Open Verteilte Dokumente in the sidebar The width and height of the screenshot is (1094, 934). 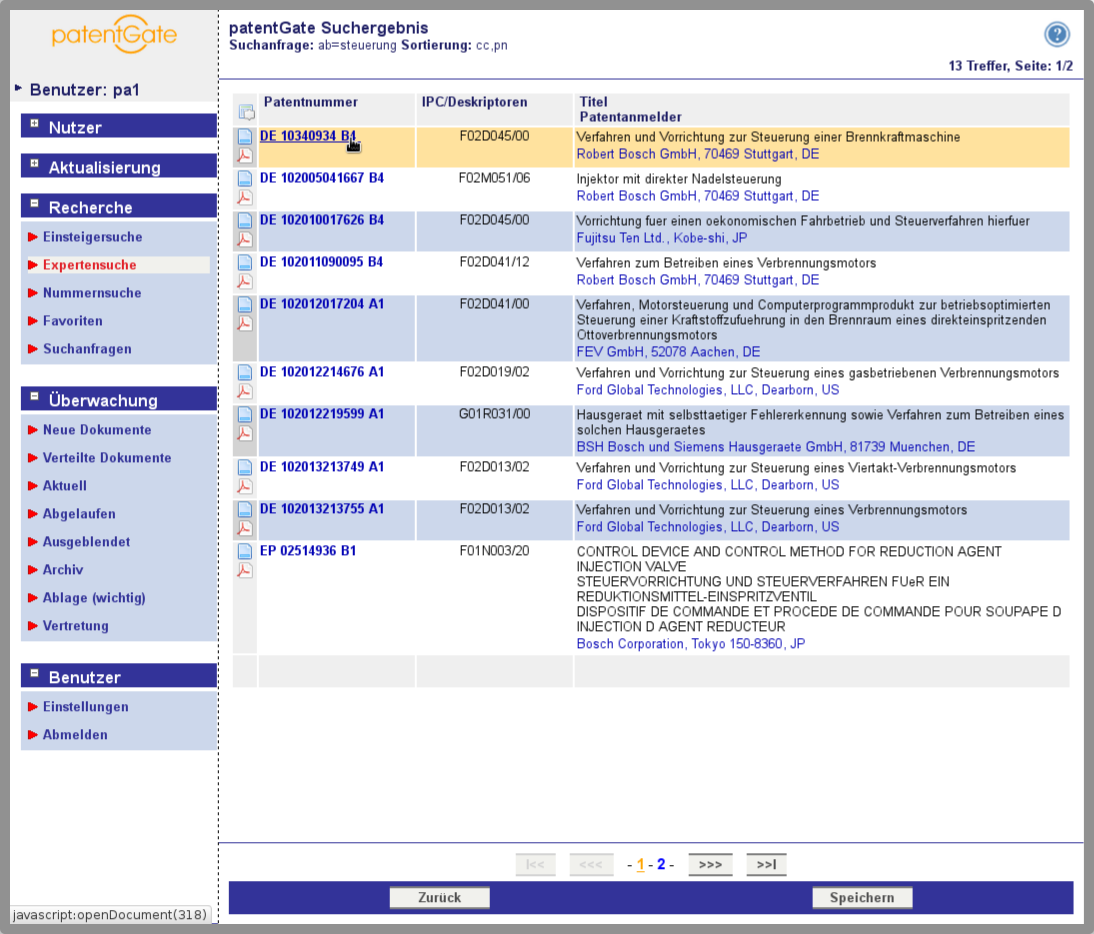point(107,458)
